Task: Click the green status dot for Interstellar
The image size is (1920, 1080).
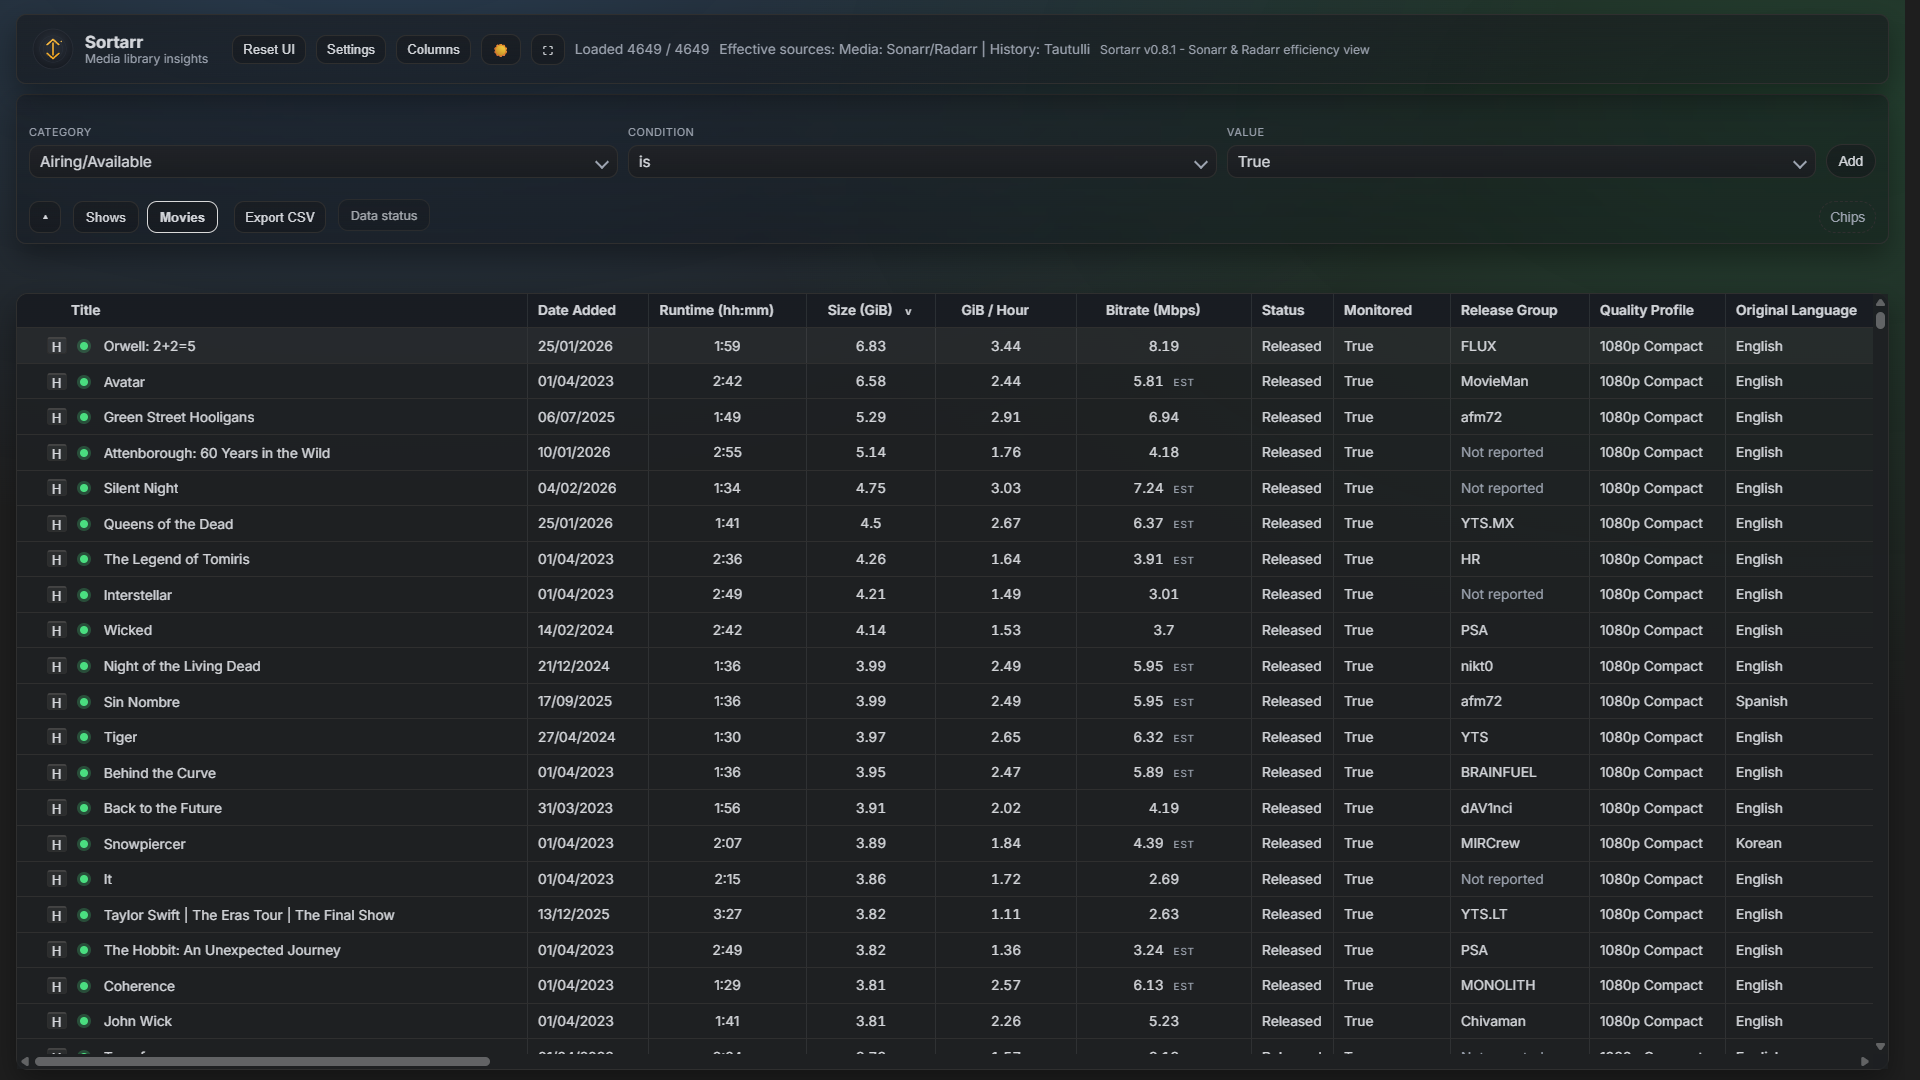Action: click(x=84, y=595)
